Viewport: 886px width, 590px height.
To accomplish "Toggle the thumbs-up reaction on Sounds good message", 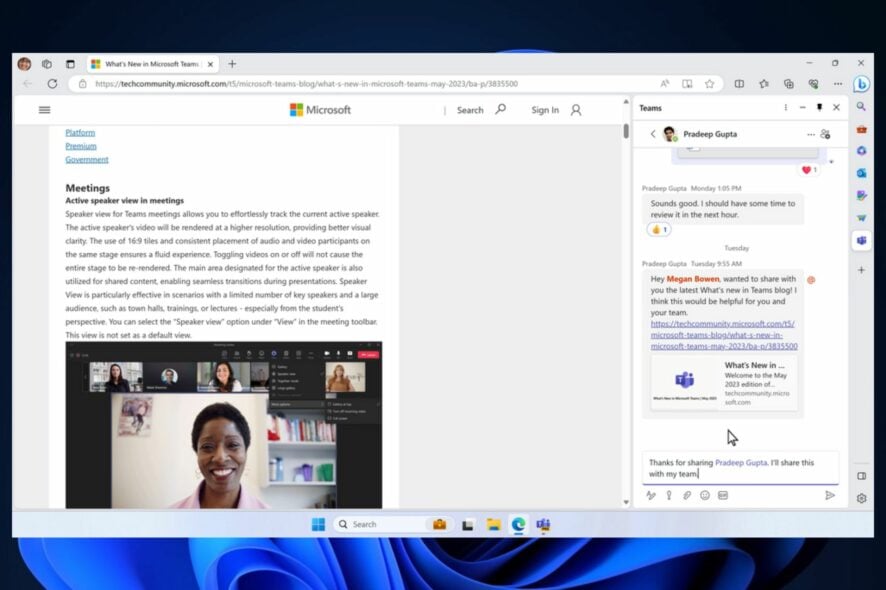I will (658, 230).
